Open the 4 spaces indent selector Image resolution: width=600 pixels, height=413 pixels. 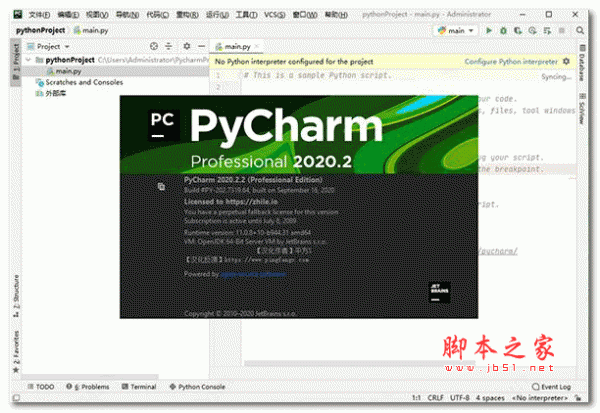[x=490, y=398]
